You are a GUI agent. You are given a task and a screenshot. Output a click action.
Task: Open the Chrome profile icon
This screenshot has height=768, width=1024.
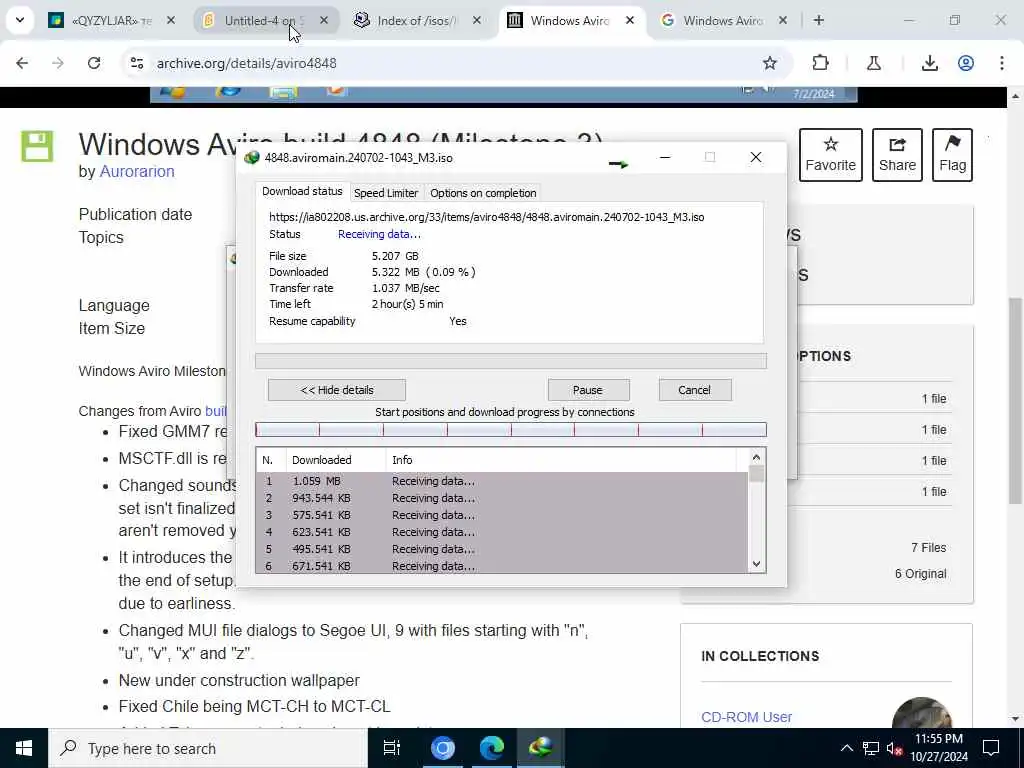click(x=966, y=63)
